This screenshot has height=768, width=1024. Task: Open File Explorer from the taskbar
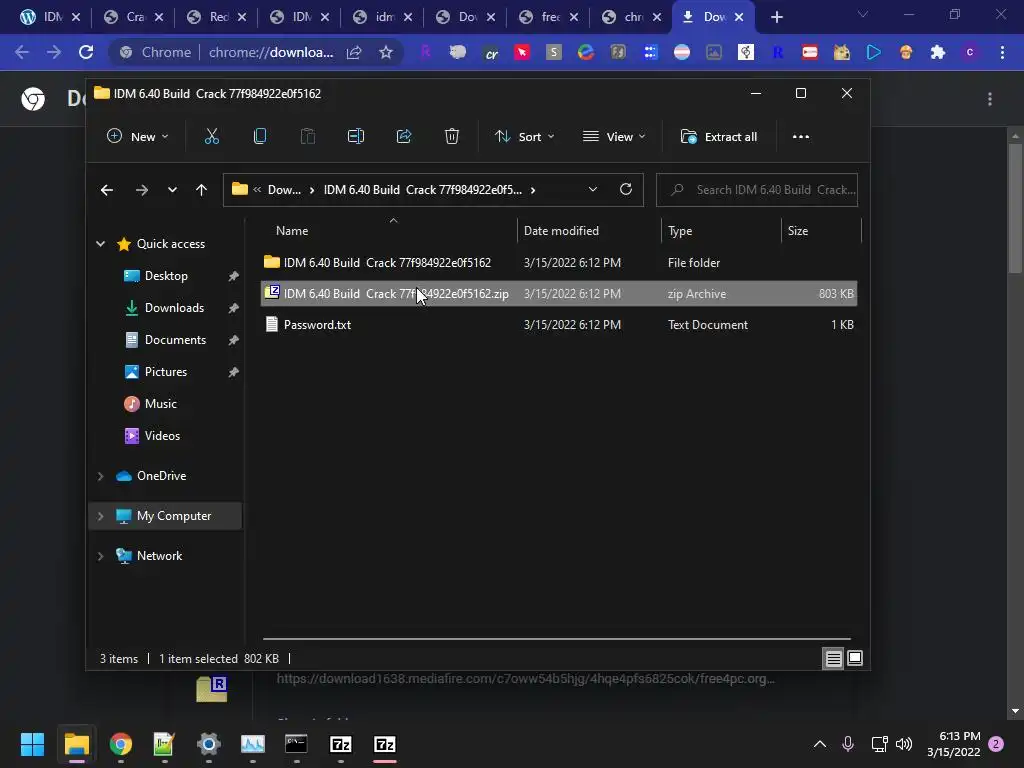[76, 744]
